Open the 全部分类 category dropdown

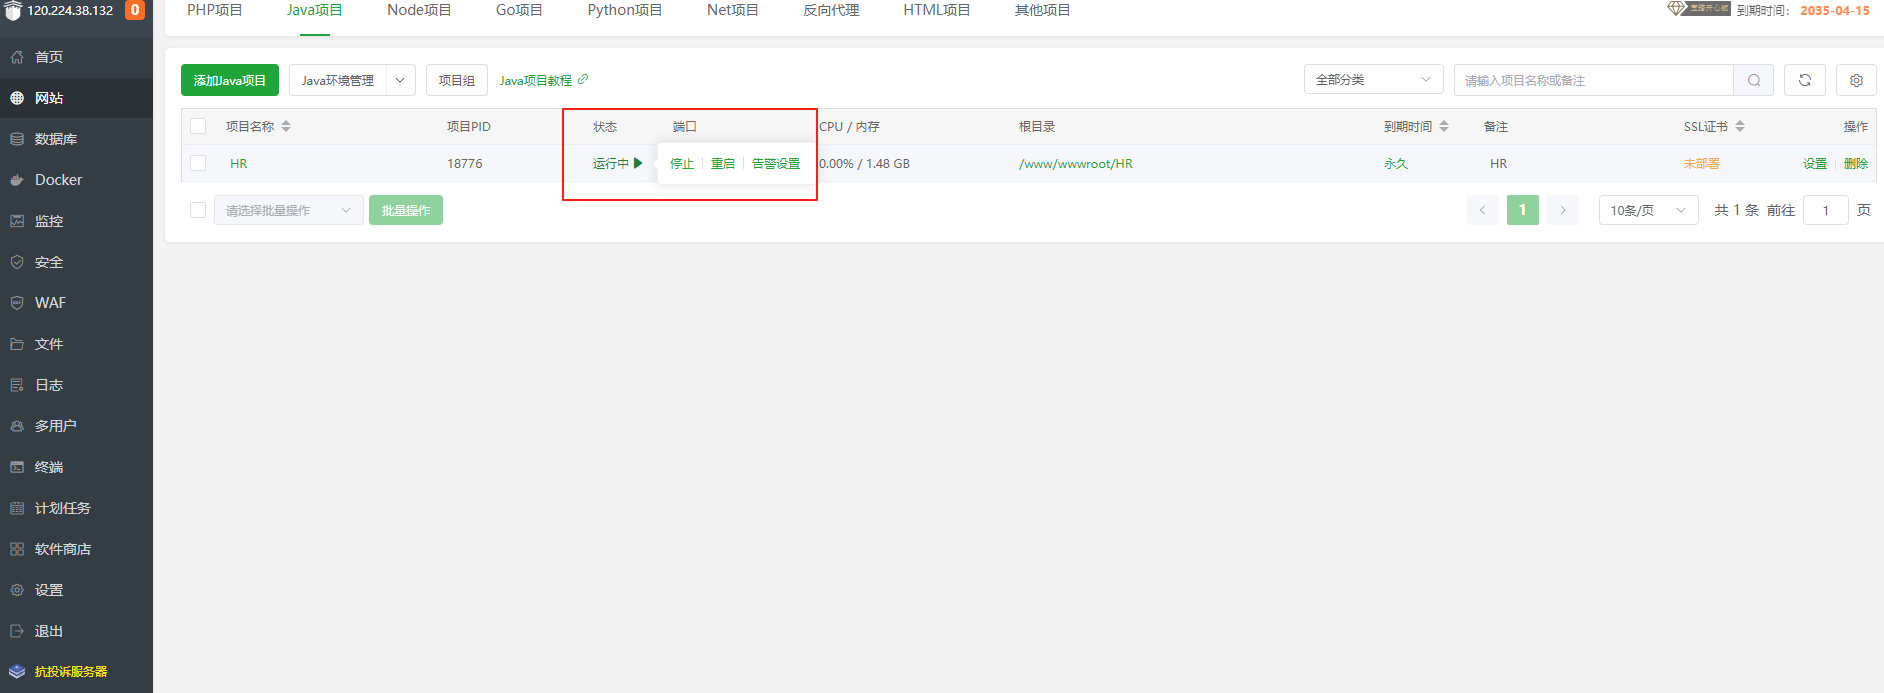pyautogui.click(x=1373, y=80)
